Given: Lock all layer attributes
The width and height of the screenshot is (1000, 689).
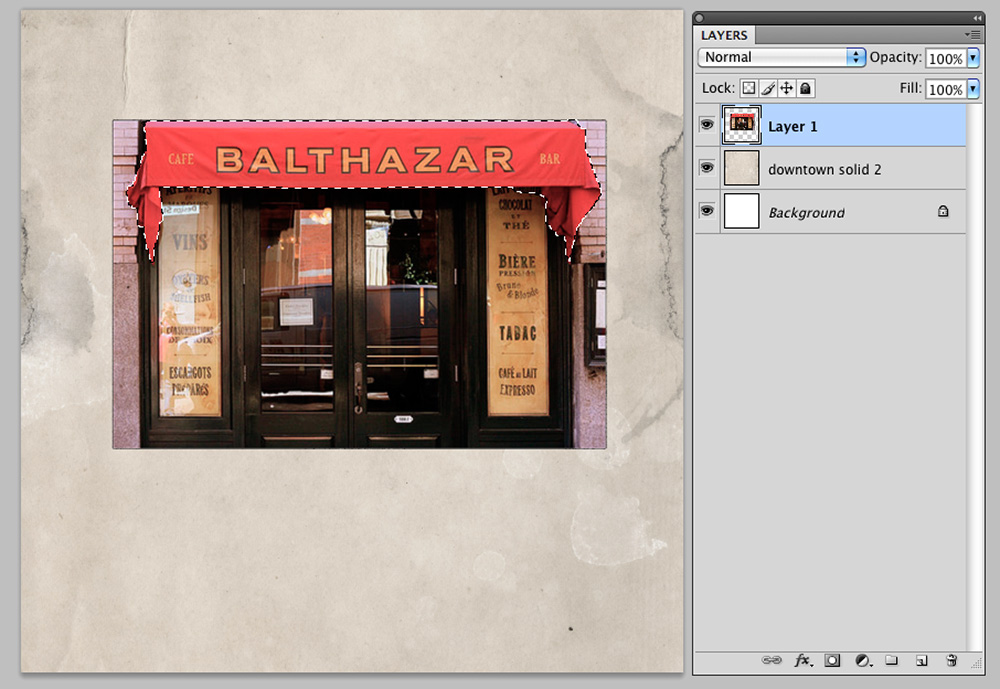Looking at the screenshot, I should coord(805,88).
